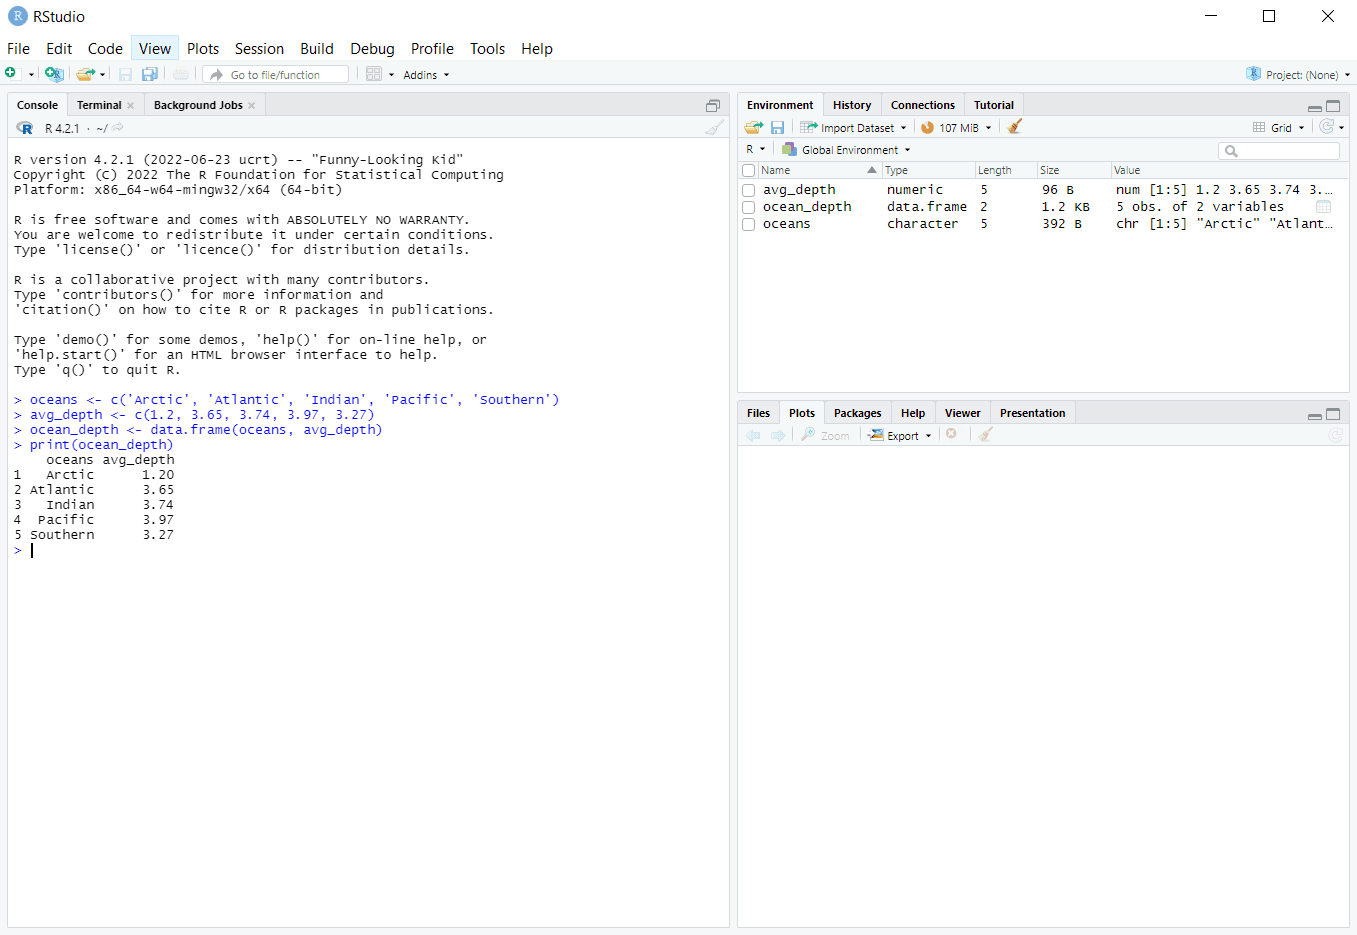Close the Terminal tab
This screenshot has height=935, width=1357.
(x=130, y=106)
